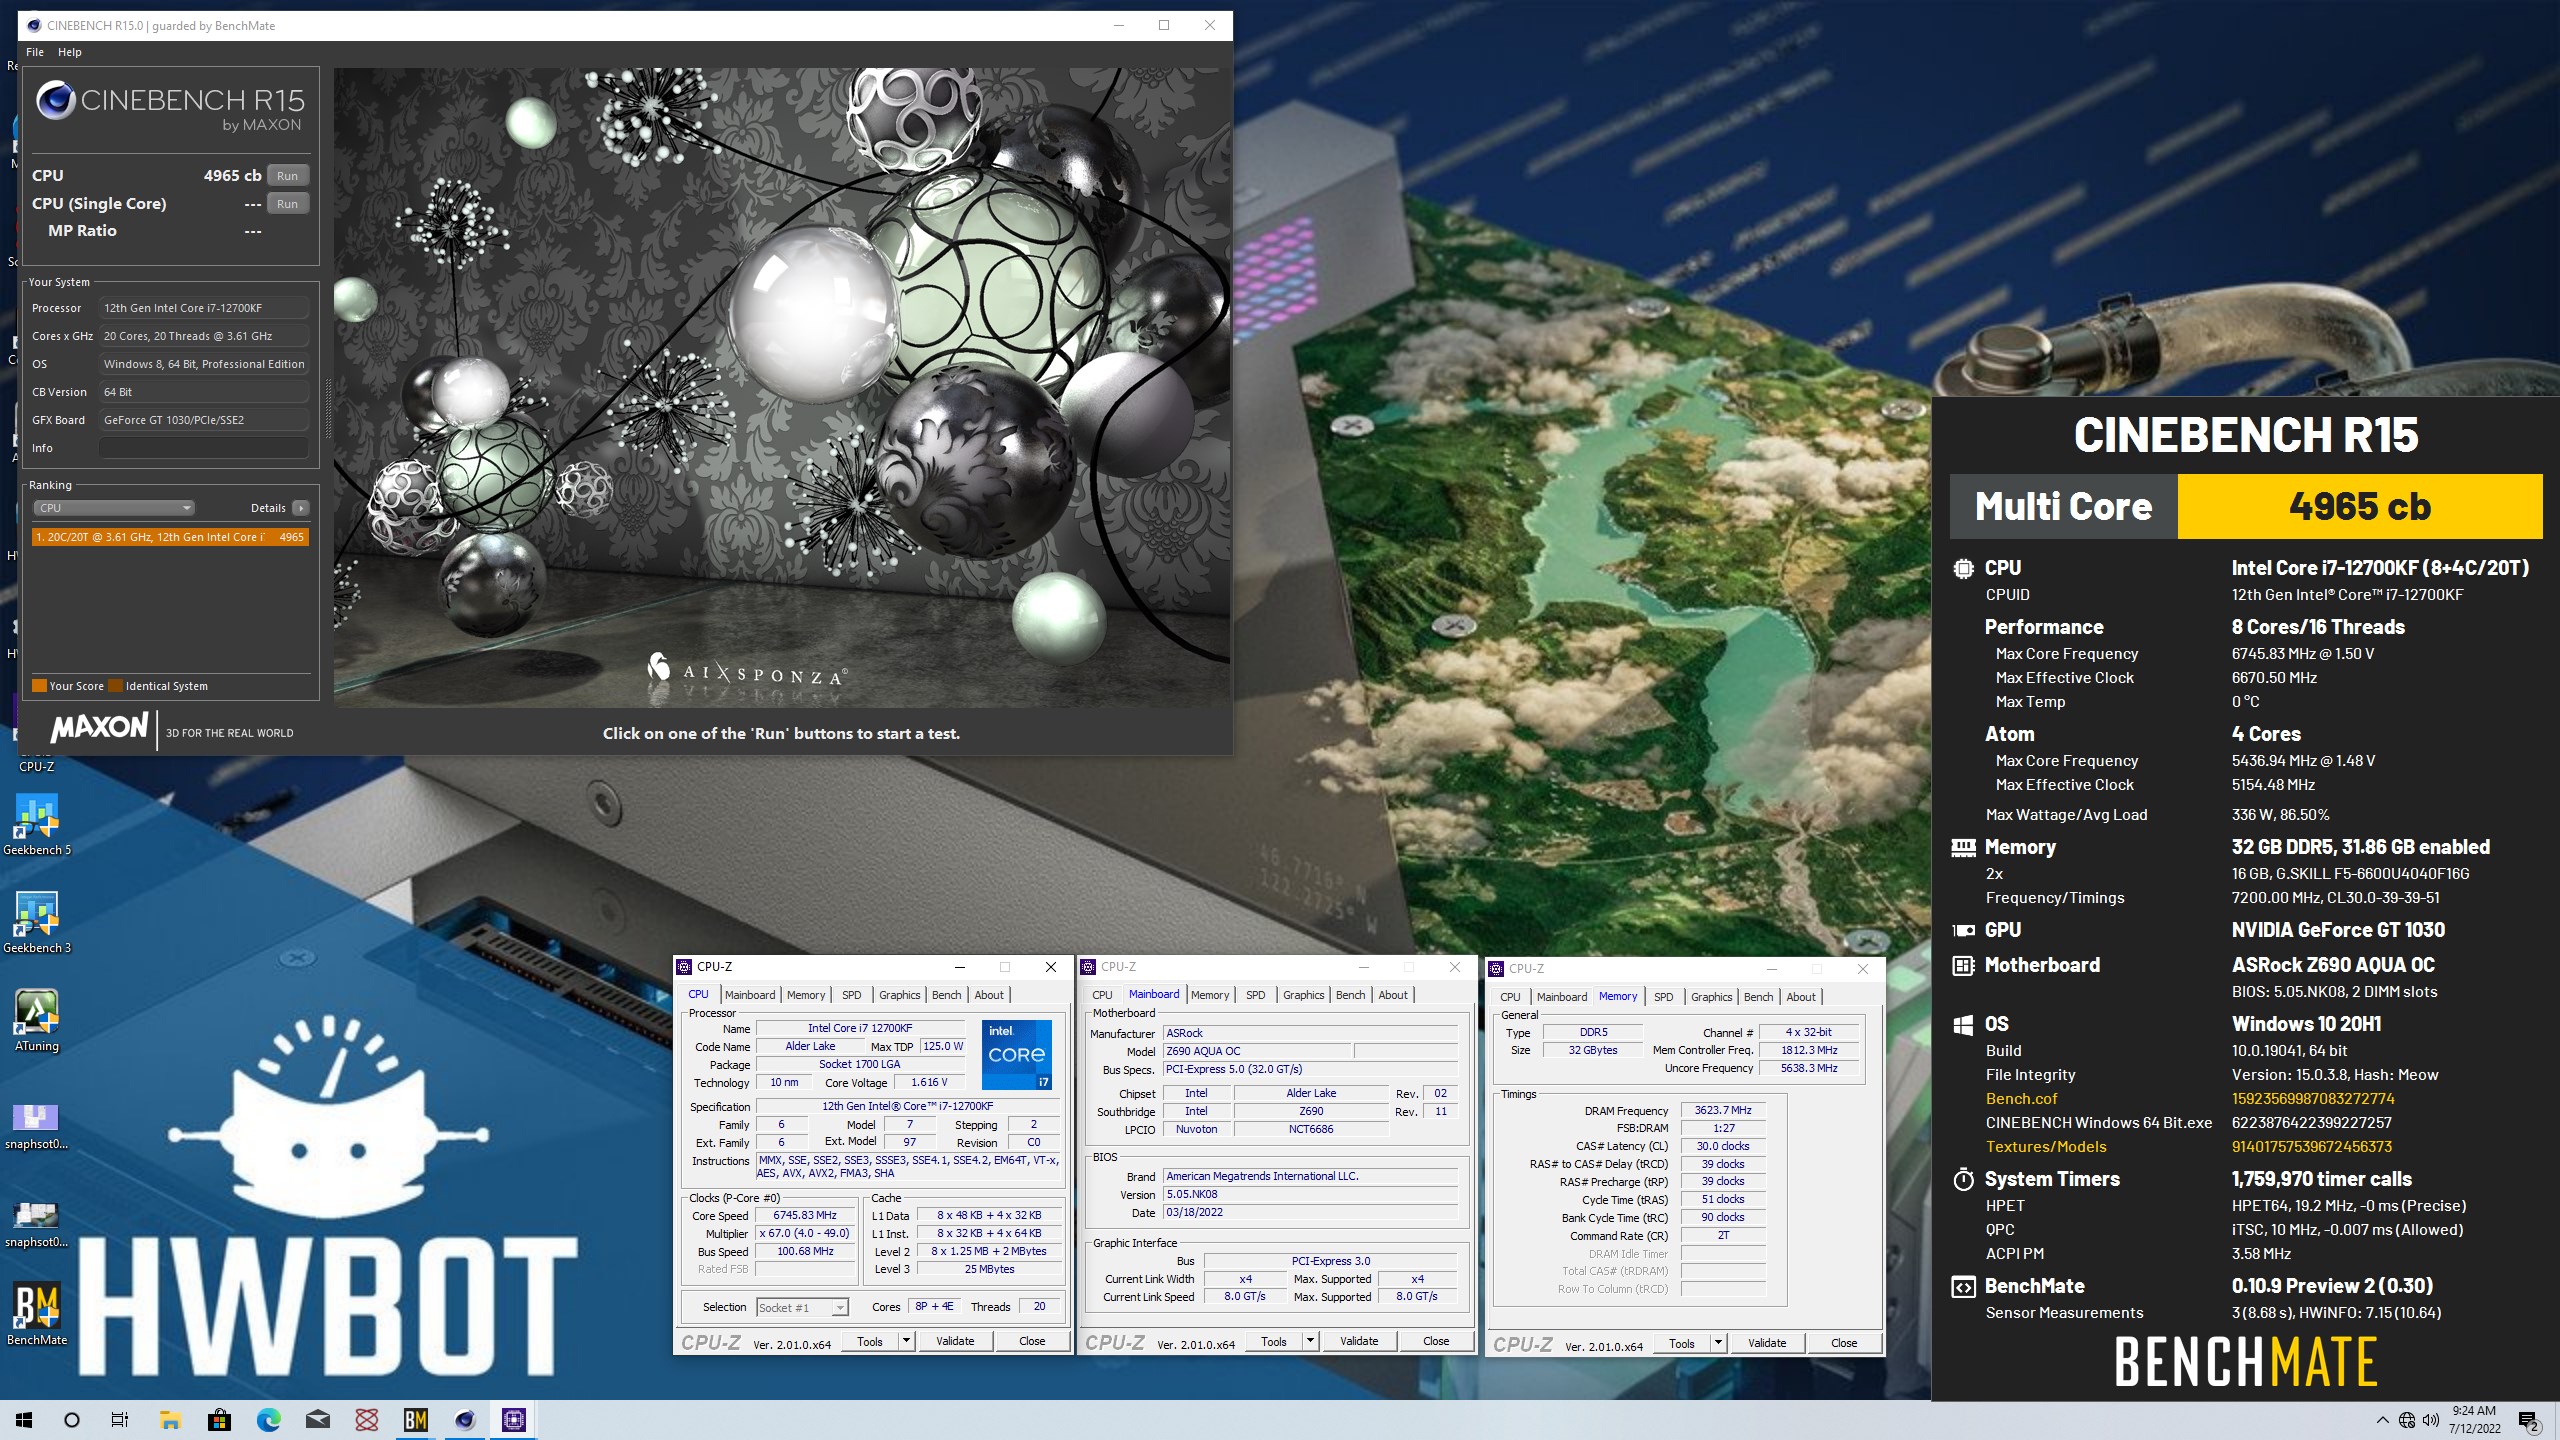Screen dimensions: 2560x1440
Task: Select SPD tab in second CPU-Z window
Action: [1255, 995]
